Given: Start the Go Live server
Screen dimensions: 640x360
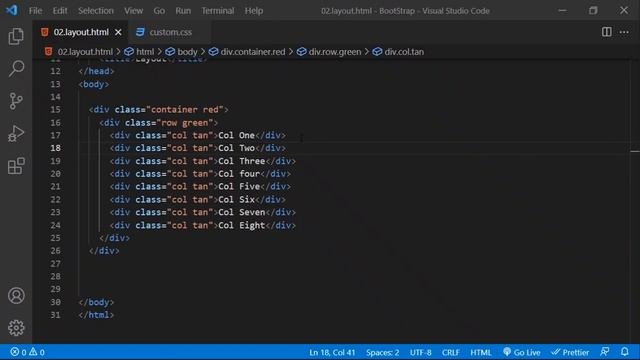Looking at the screenshot, I should 522,352.
